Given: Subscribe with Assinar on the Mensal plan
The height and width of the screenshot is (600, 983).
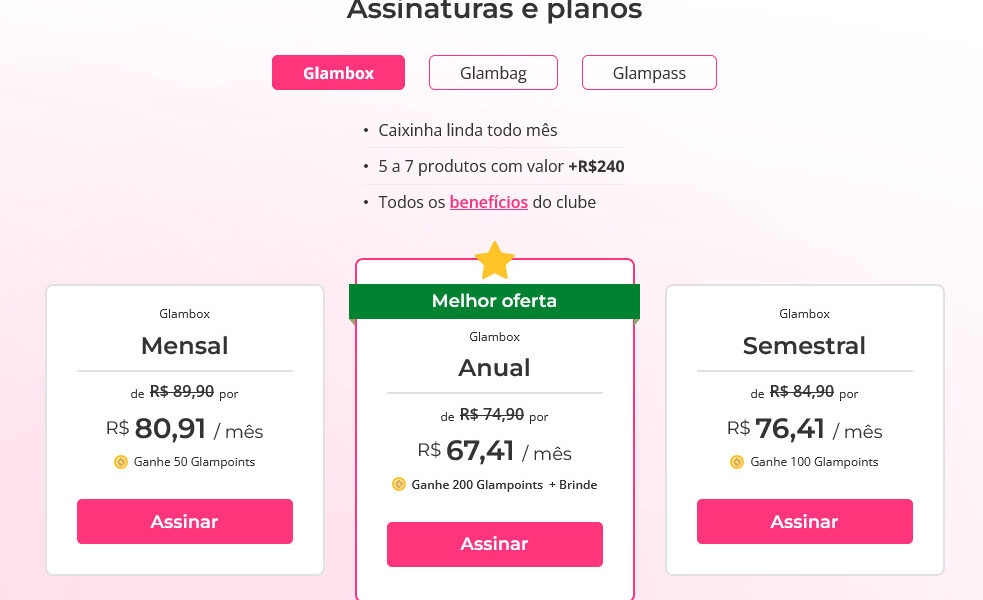Looking at the screenshot, I should pos(185,521).
